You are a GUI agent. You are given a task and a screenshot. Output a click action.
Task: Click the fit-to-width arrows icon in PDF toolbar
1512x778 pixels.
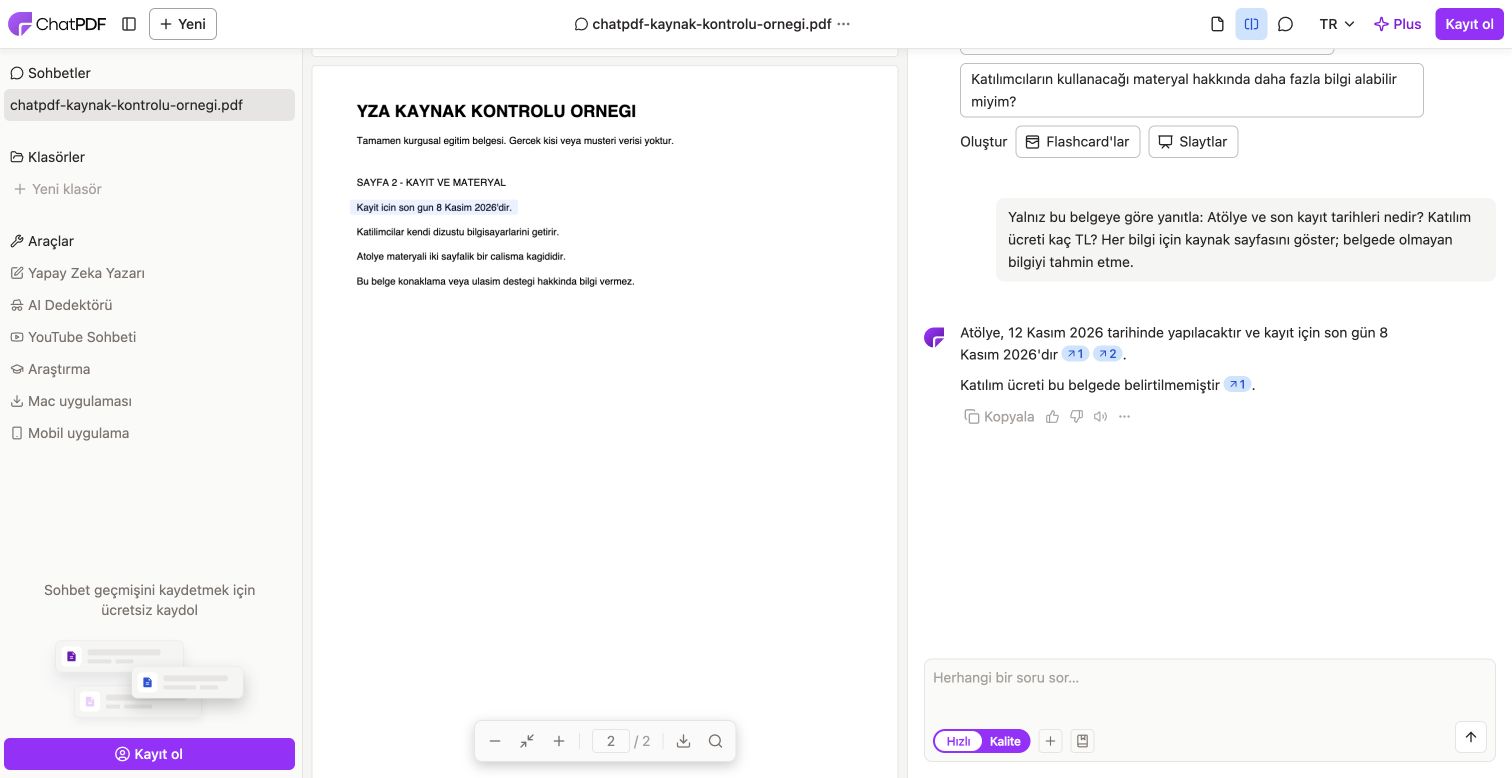click(527, 741)
